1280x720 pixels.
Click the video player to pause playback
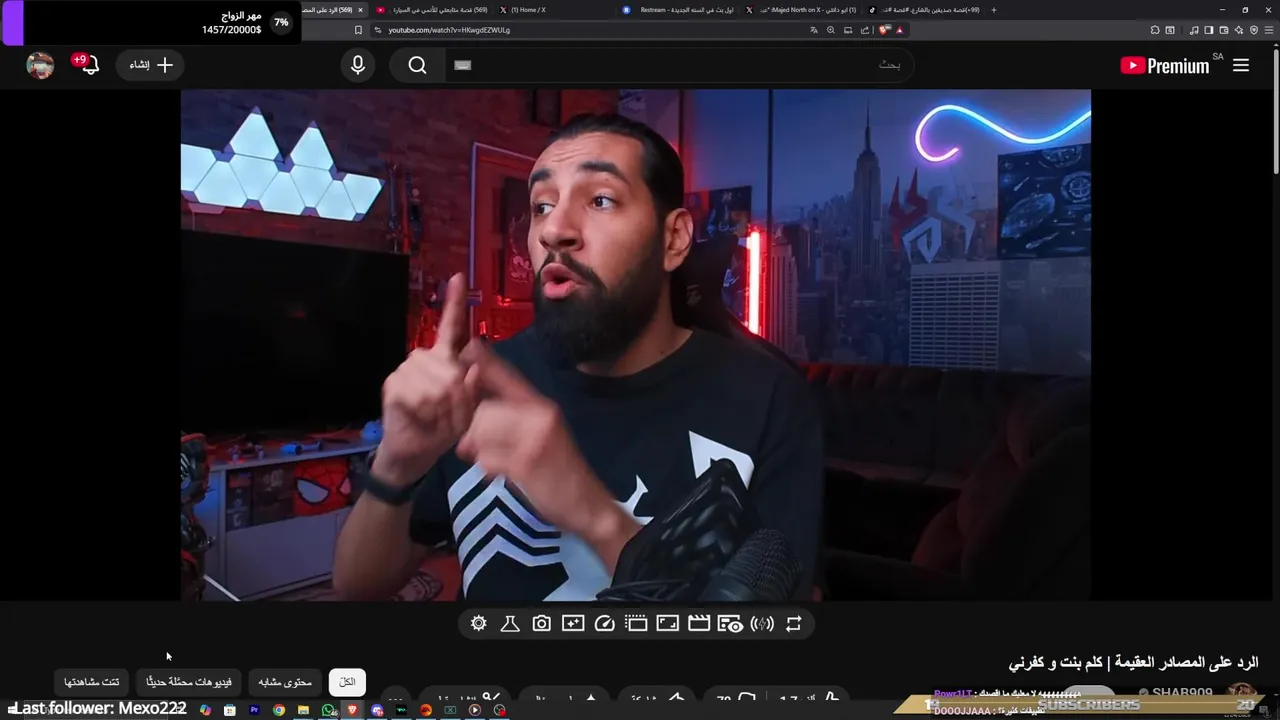tap(635, 345)
